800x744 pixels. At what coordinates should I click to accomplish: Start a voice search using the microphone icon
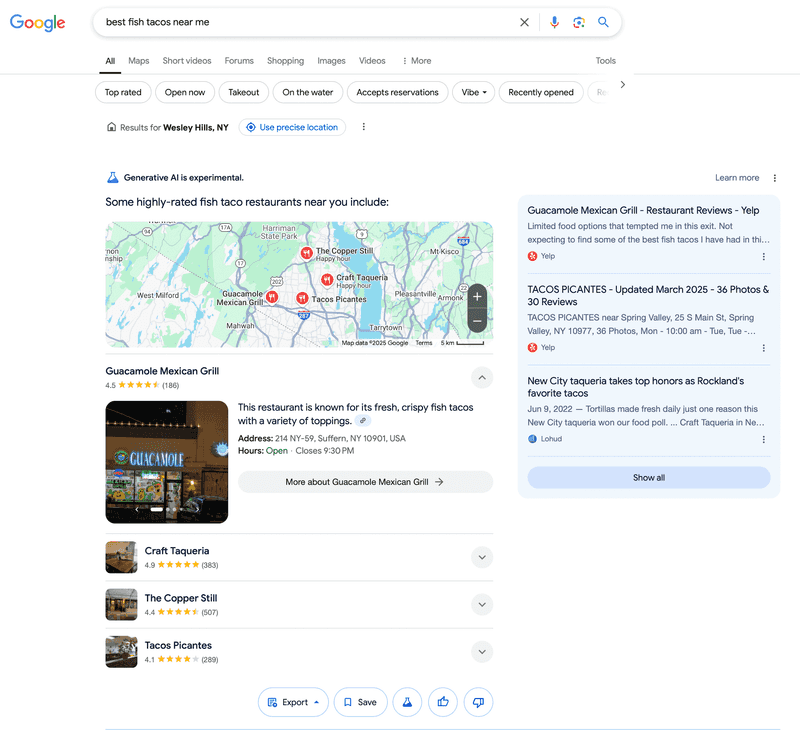[554, 22]
